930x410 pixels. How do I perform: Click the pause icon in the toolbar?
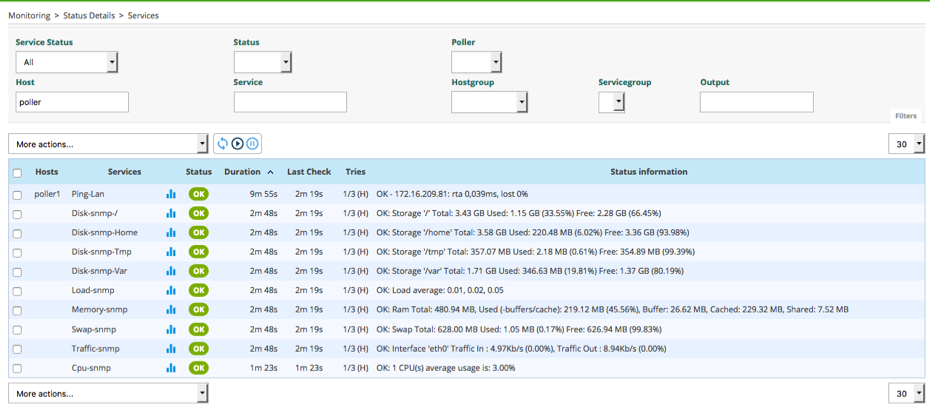coord(252,144)
